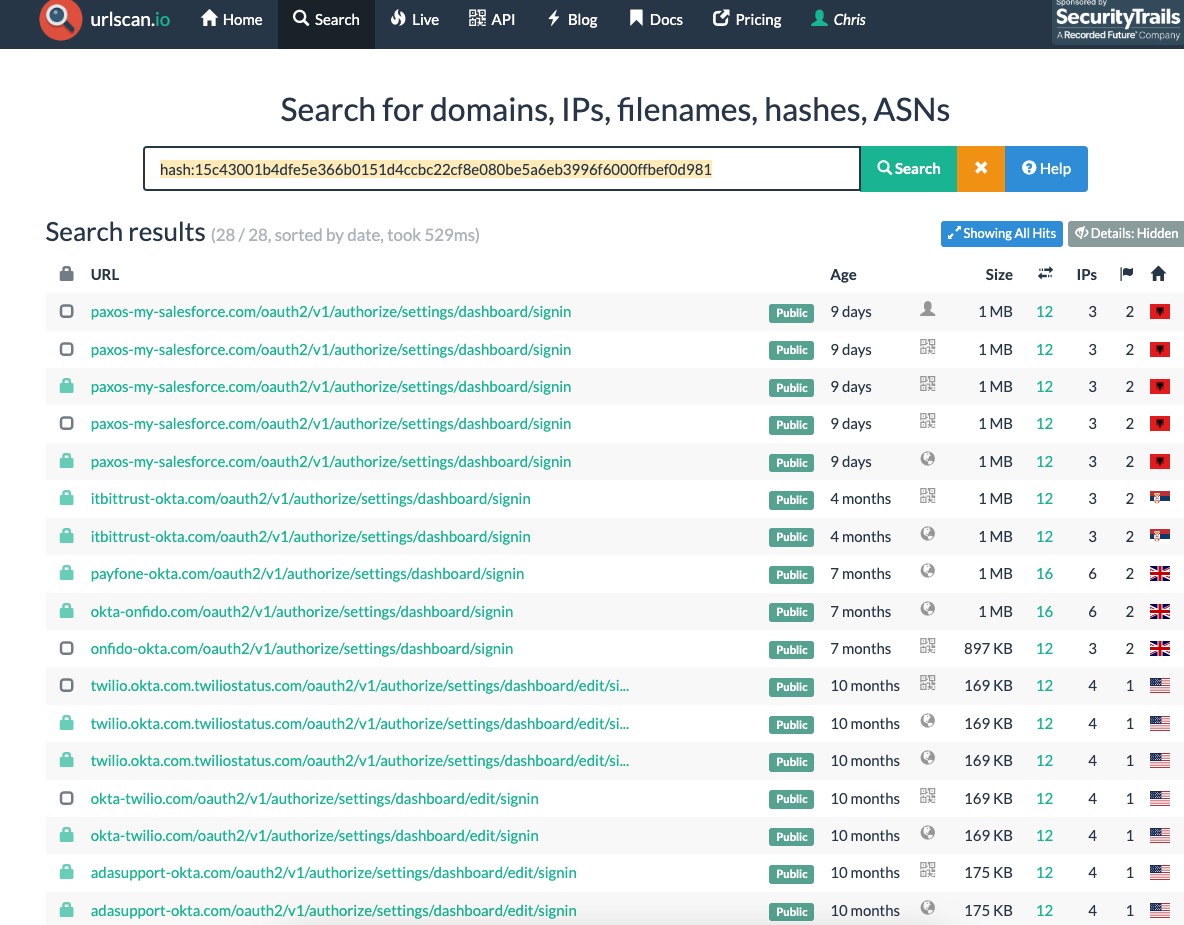
Task: Open itbittrust-okta URL in row with QR icon
Action: click(x=310, y=498)
